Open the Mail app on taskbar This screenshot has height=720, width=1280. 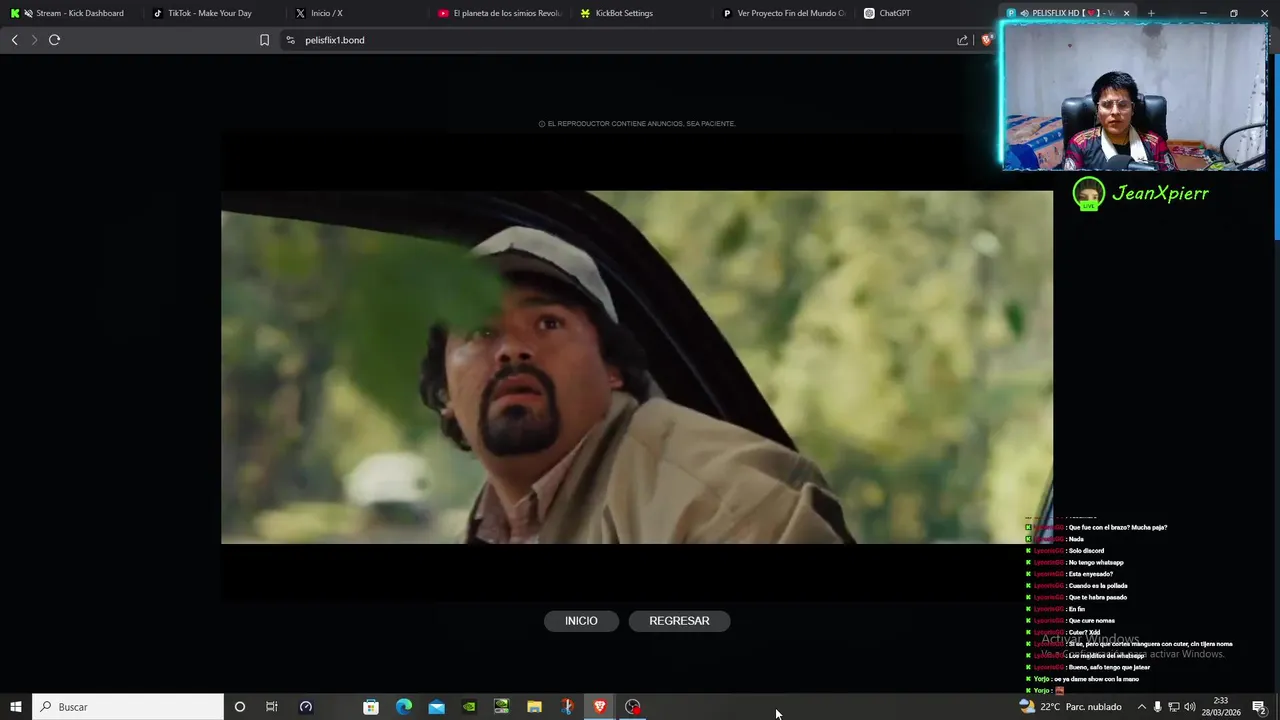437,707
